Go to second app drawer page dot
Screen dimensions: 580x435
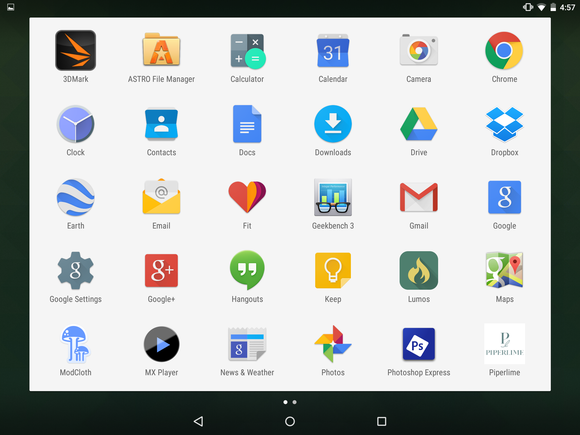[x=294, y=402]
